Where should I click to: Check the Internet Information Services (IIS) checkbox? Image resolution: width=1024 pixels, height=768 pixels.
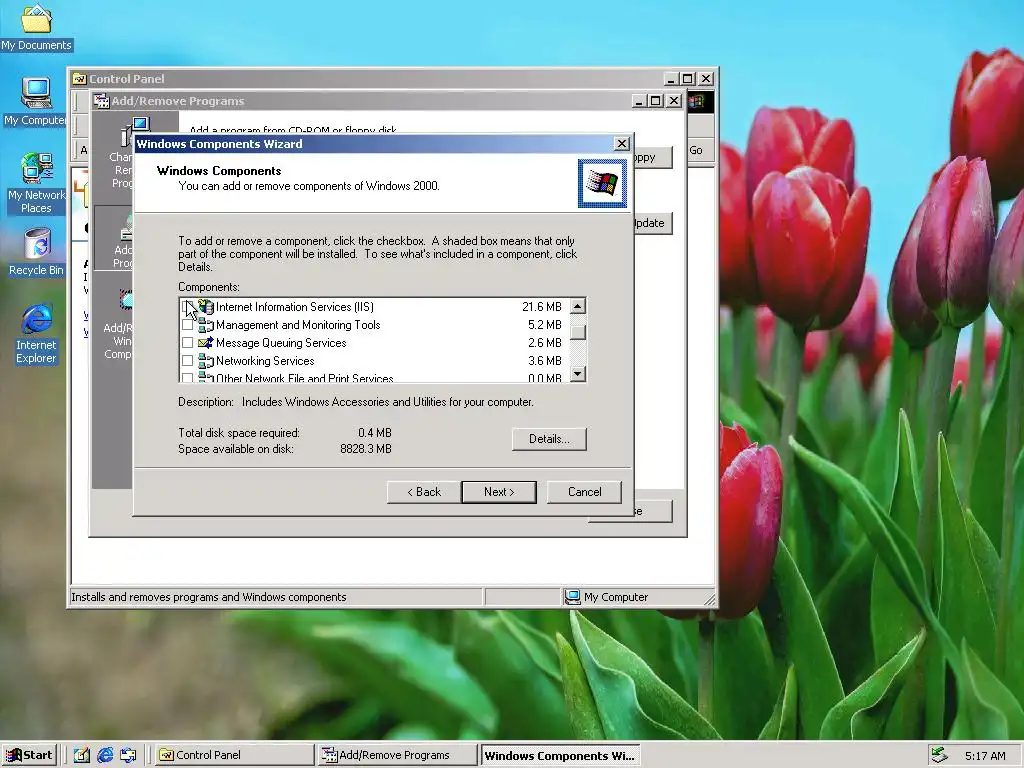coord(187,307)
